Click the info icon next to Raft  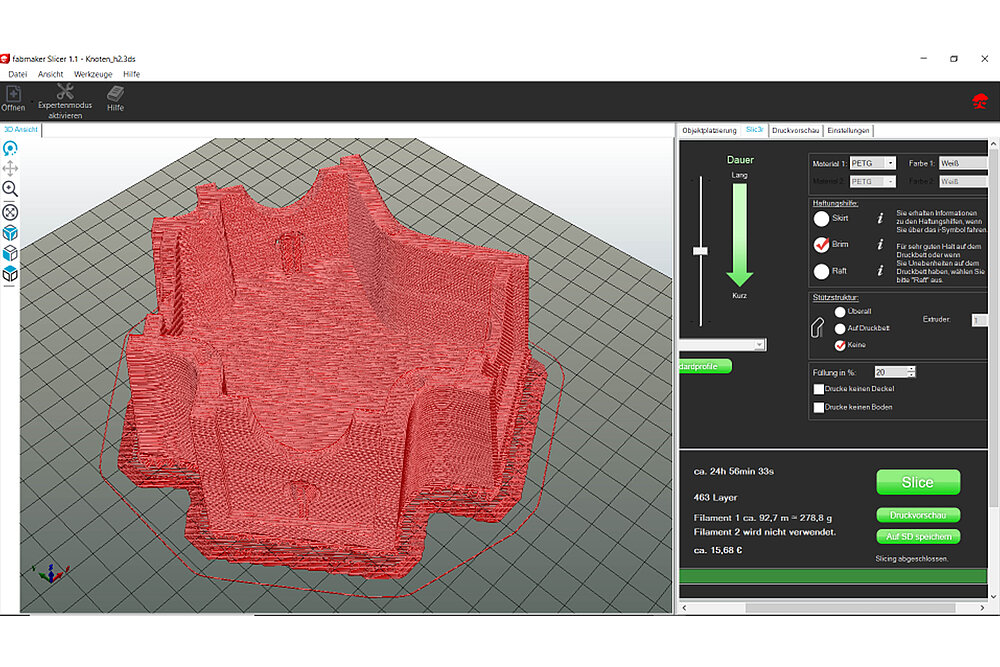click(x=879, y=271)
